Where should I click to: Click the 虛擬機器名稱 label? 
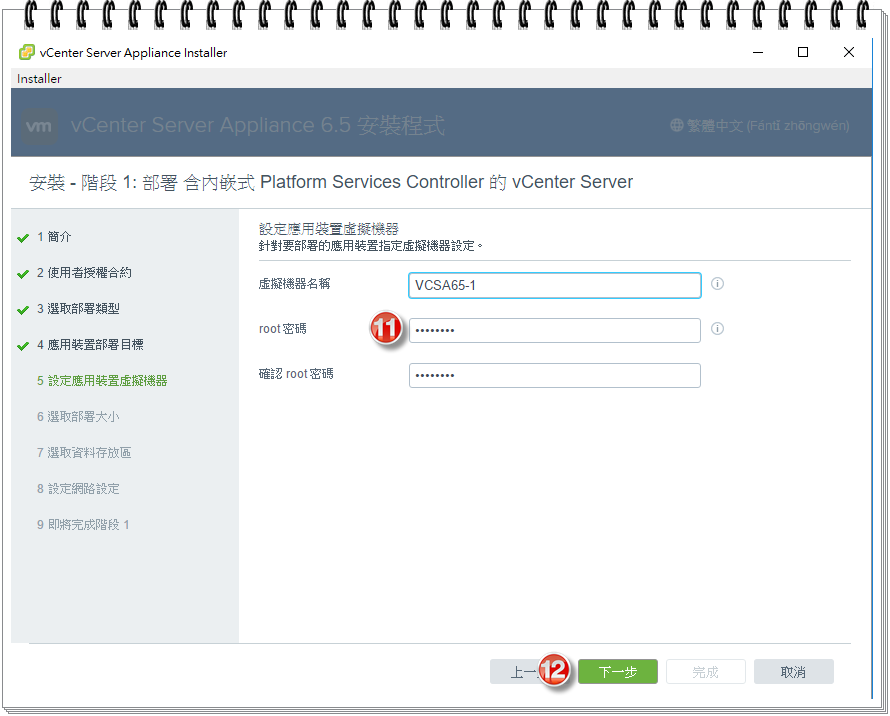294,283
